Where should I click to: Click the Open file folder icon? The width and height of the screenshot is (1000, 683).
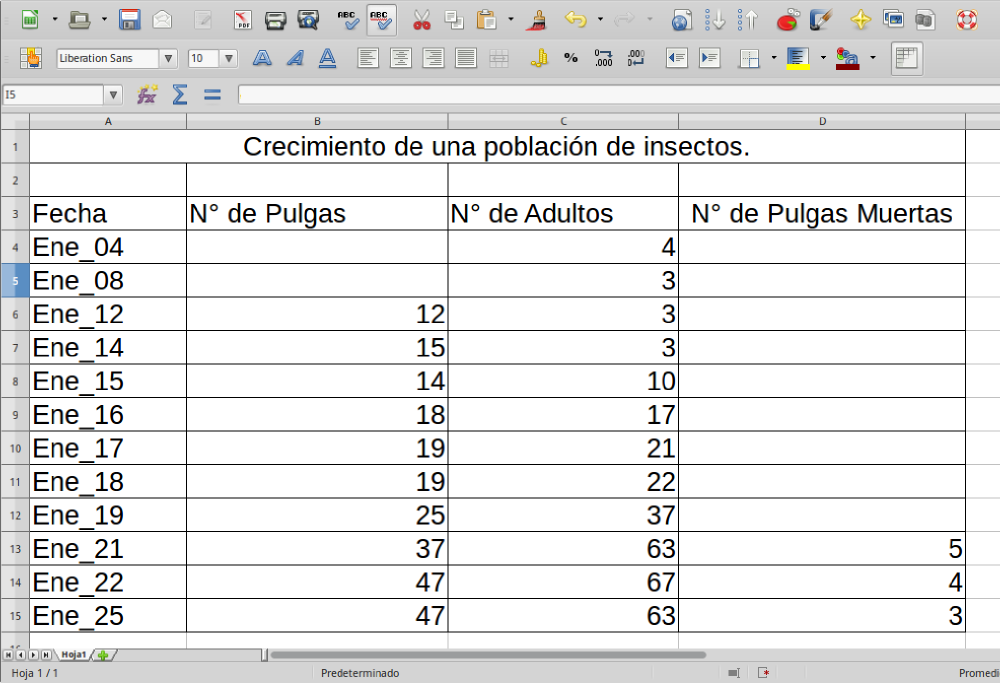80,20
